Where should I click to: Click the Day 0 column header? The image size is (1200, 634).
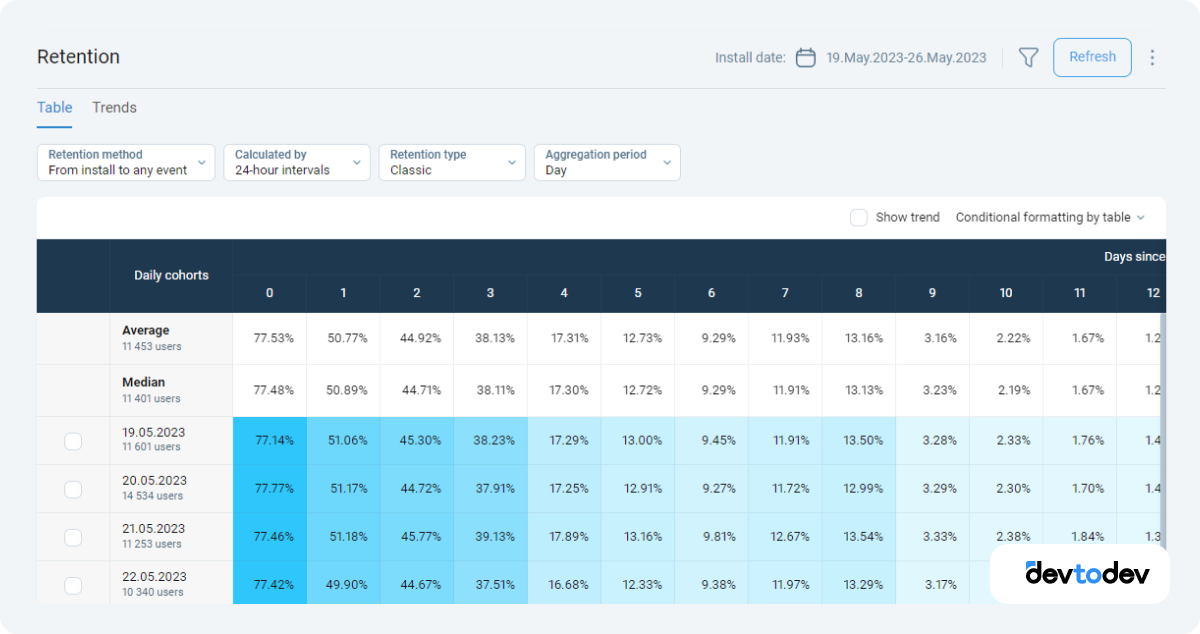tap(269, 293)
